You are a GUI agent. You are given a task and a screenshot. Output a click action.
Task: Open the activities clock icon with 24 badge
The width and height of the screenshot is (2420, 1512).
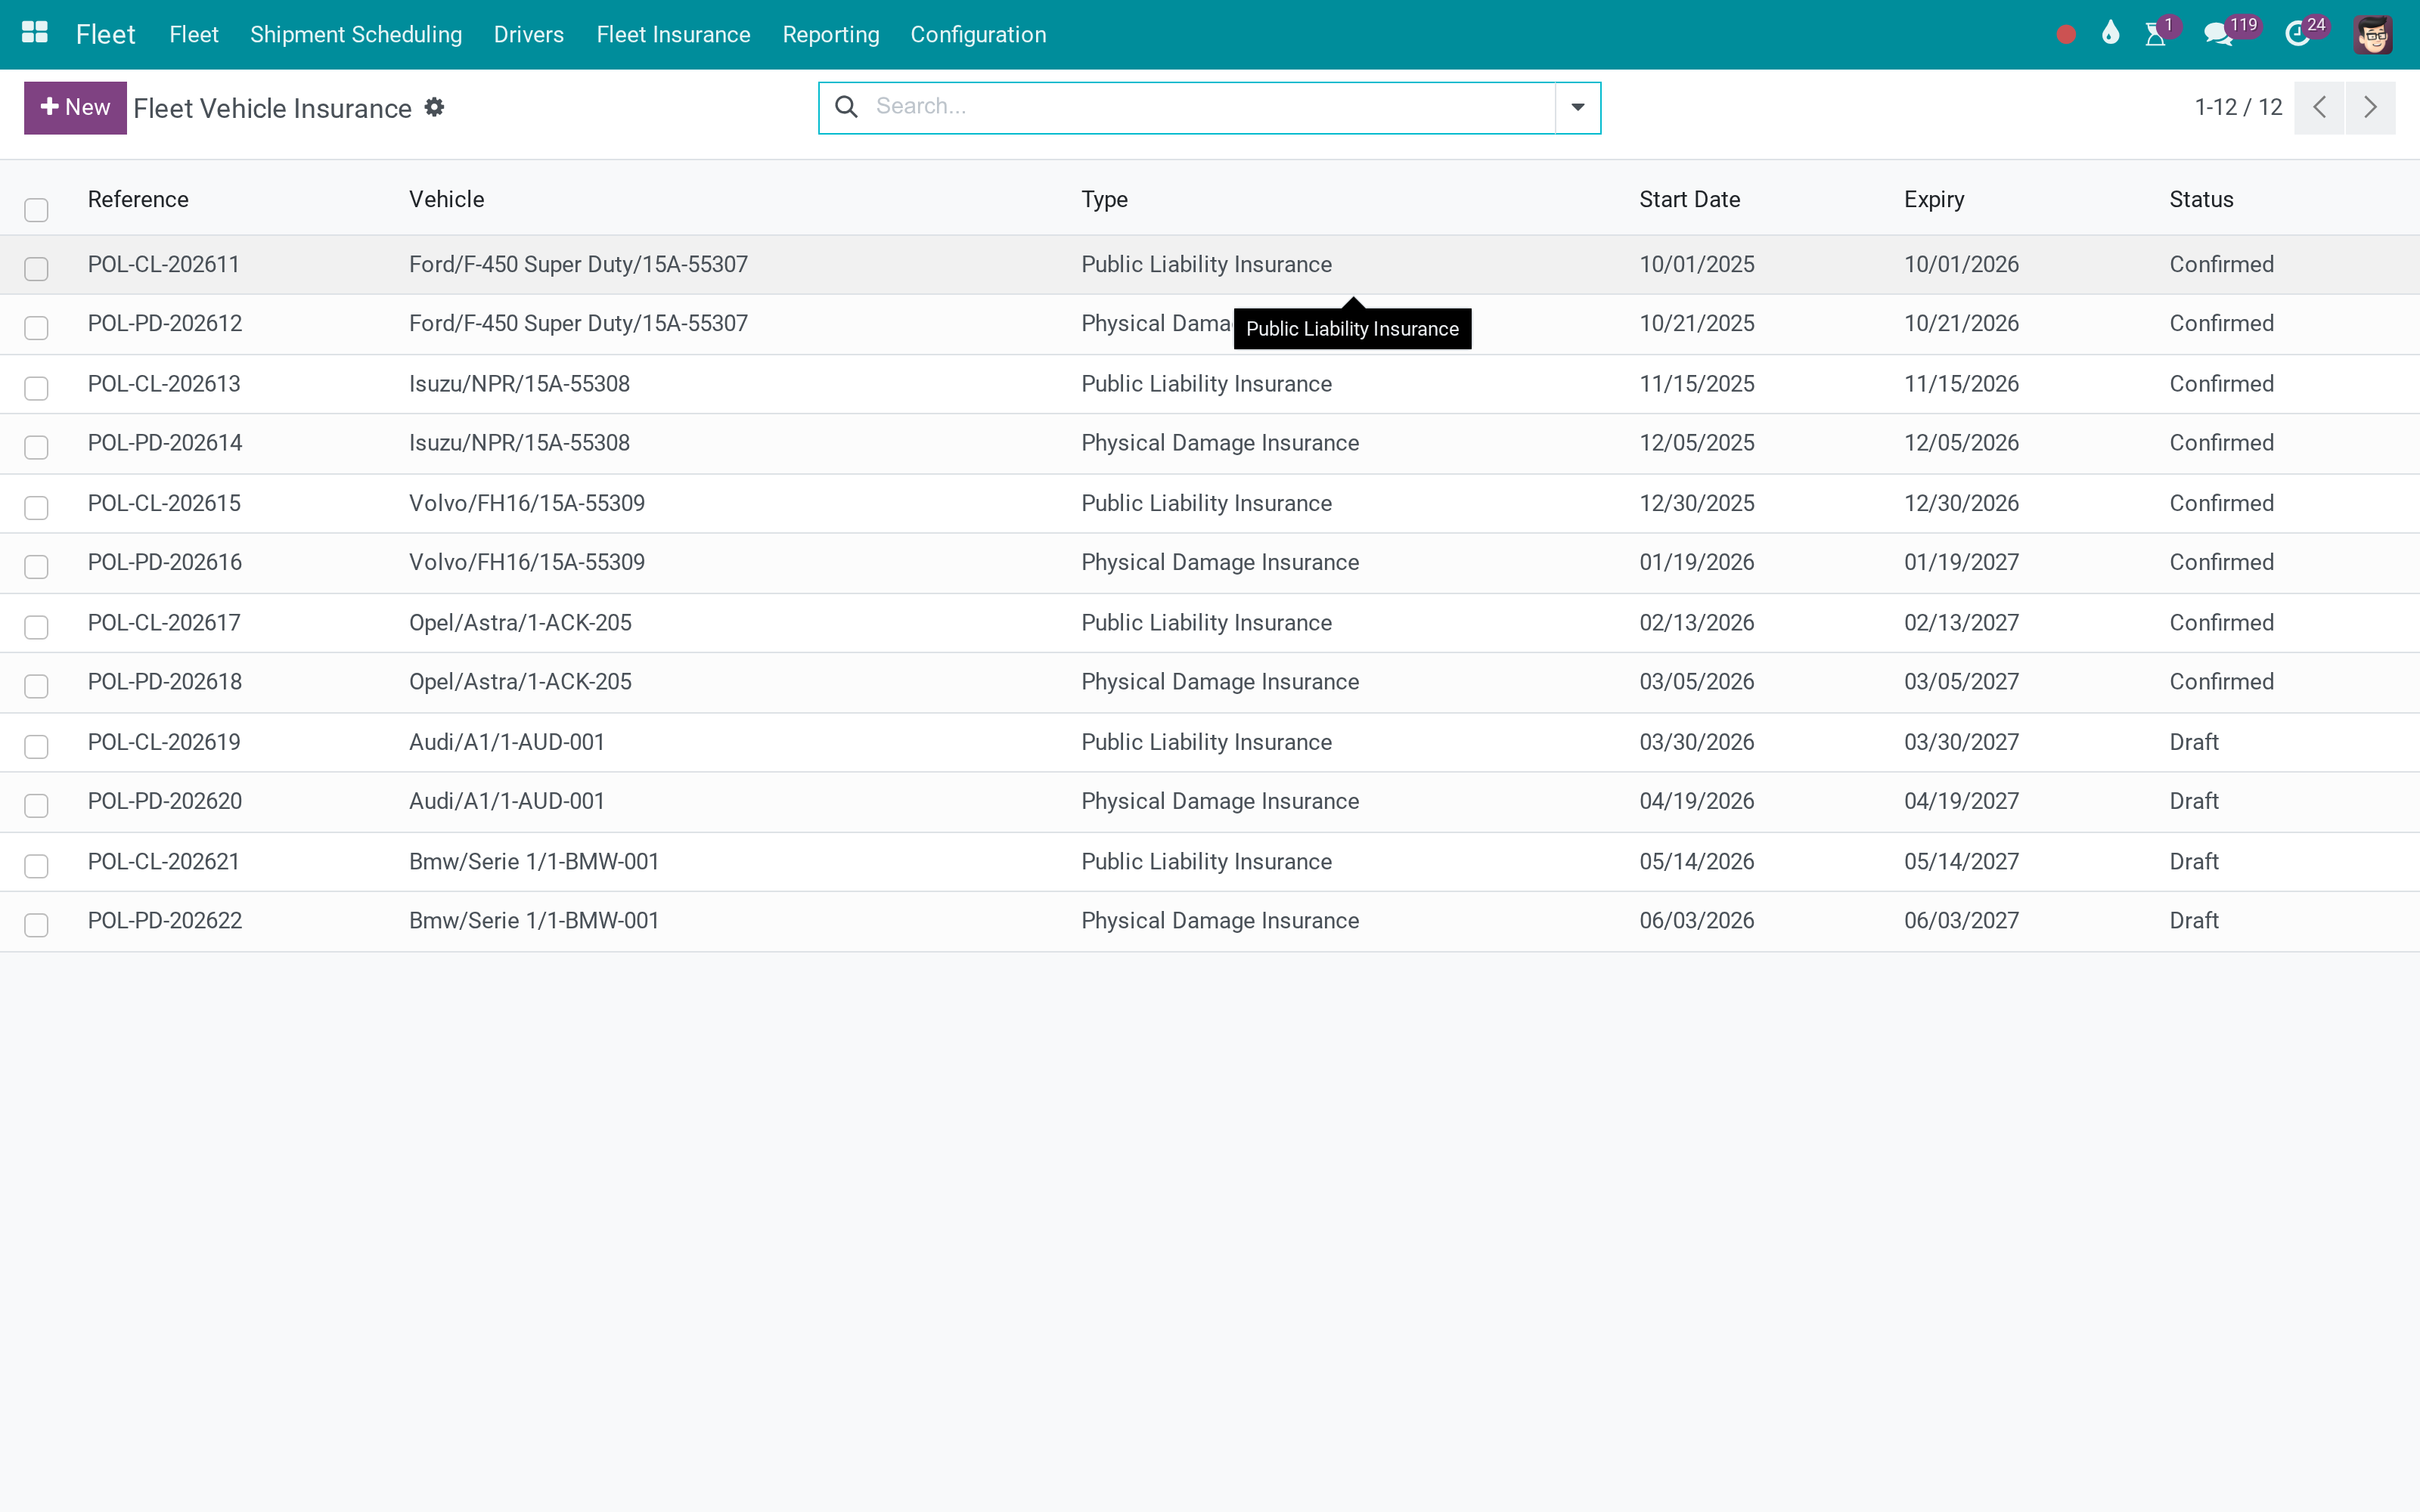tap(2297, 35)
